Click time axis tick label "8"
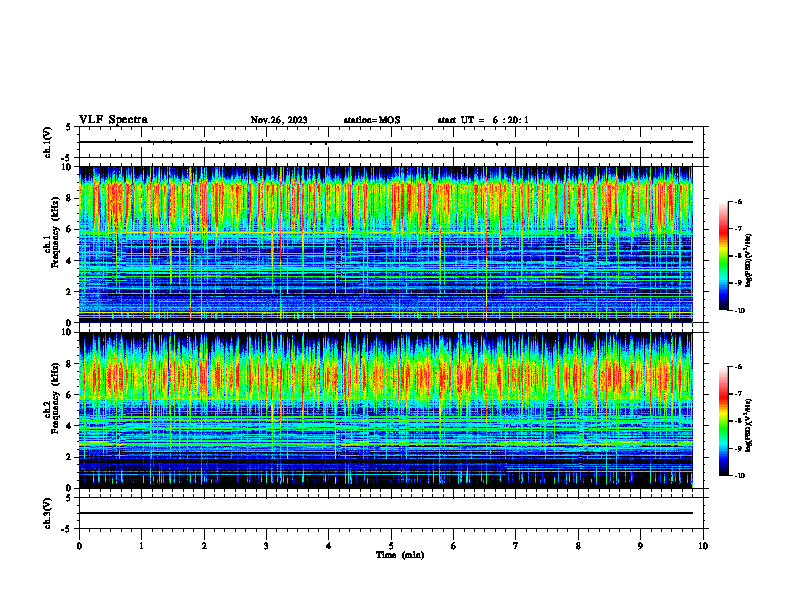 578,546
